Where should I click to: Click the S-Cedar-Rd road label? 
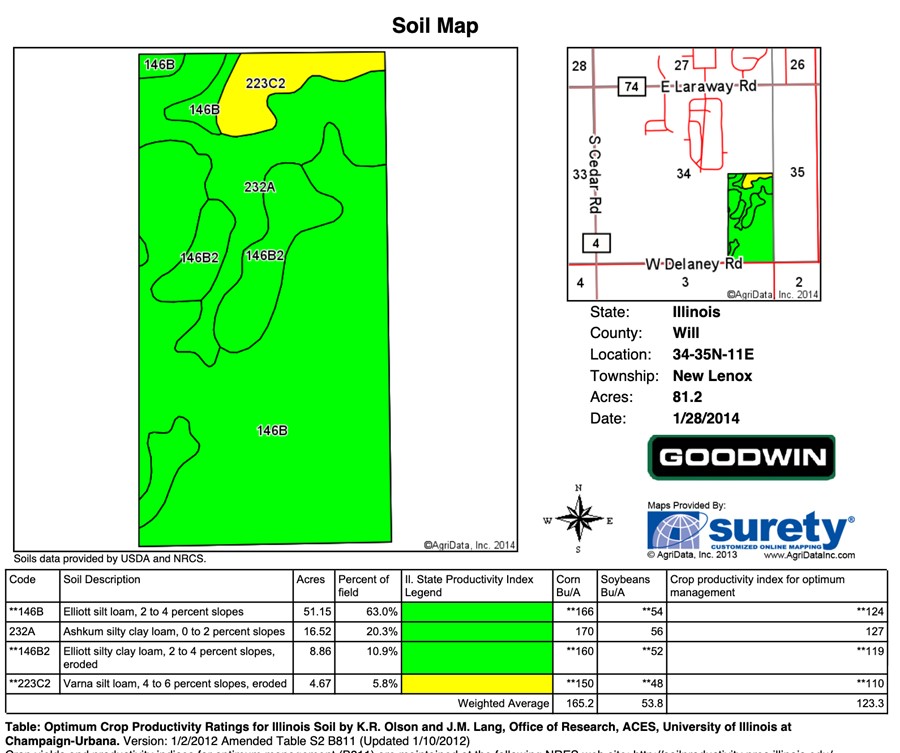pos(595,174)
